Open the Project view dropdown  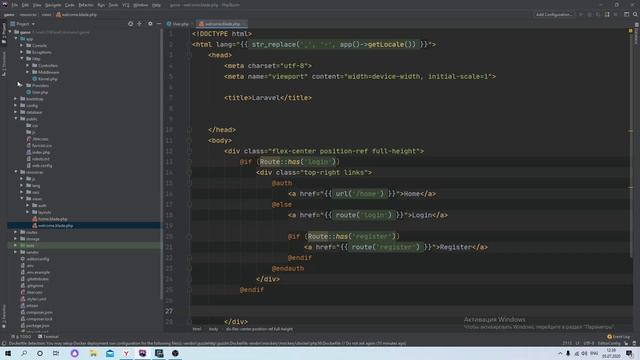23,24
